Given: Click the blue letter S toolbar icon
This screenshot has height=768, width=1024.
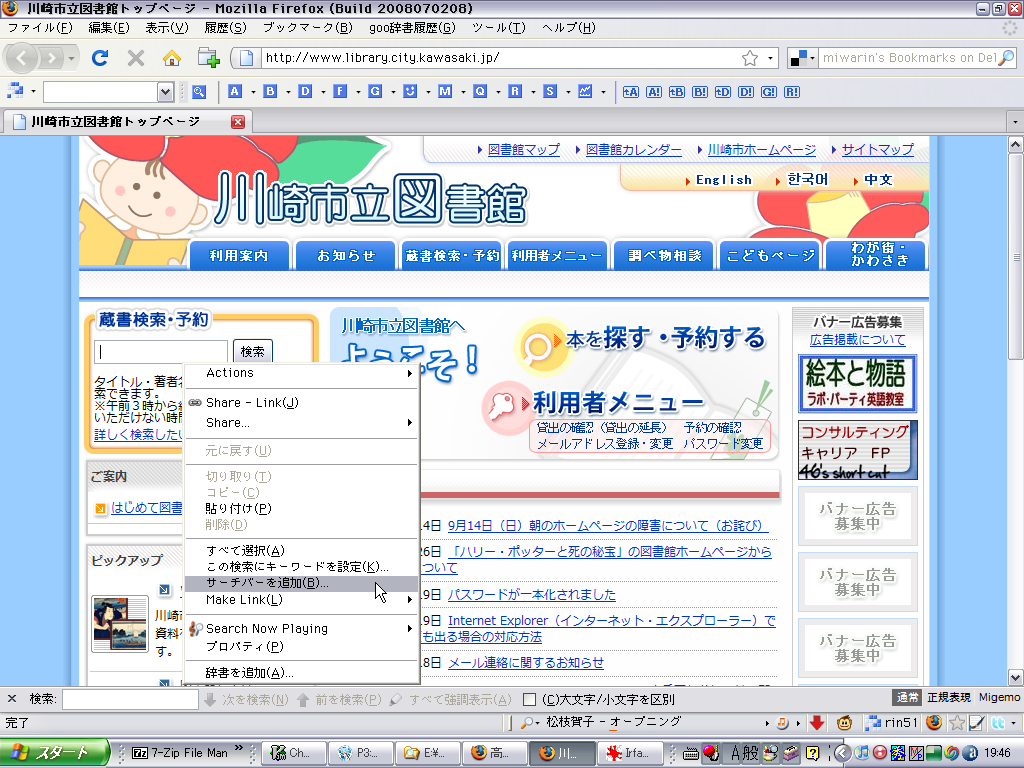Looking at the screenshot, I should pyautogui.click(x=550, y=91).
